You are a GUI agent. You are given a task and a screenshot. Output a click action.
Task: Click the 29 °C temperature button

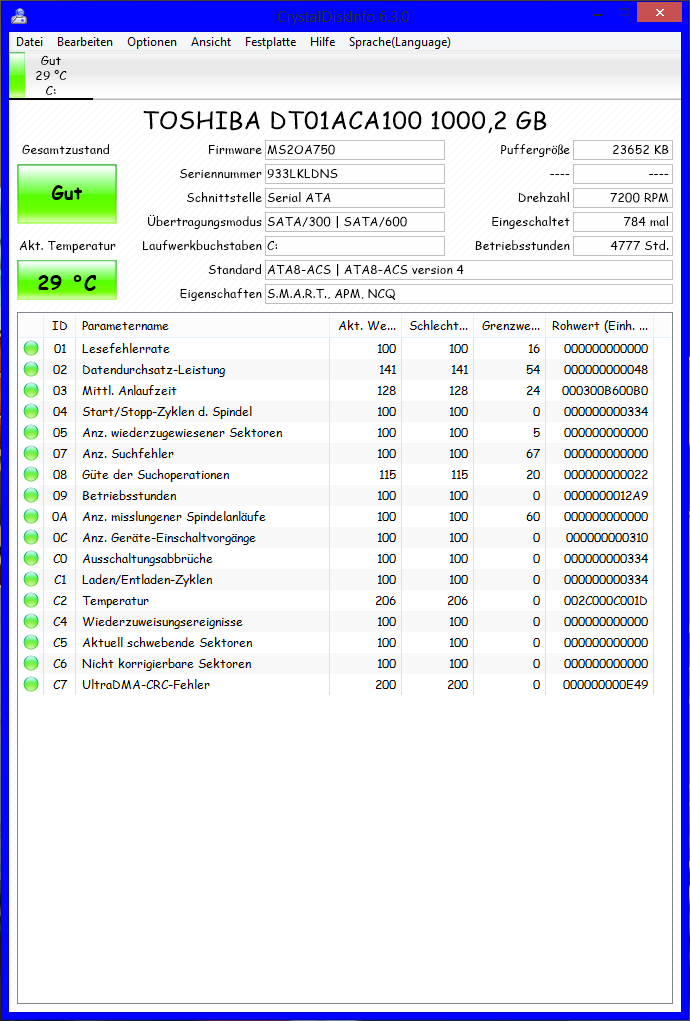click(67, 281)
